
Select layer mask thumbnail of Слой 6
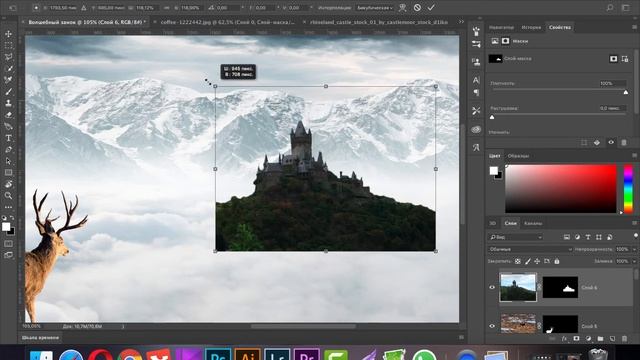pyautogui.click(x=560, y=287)
